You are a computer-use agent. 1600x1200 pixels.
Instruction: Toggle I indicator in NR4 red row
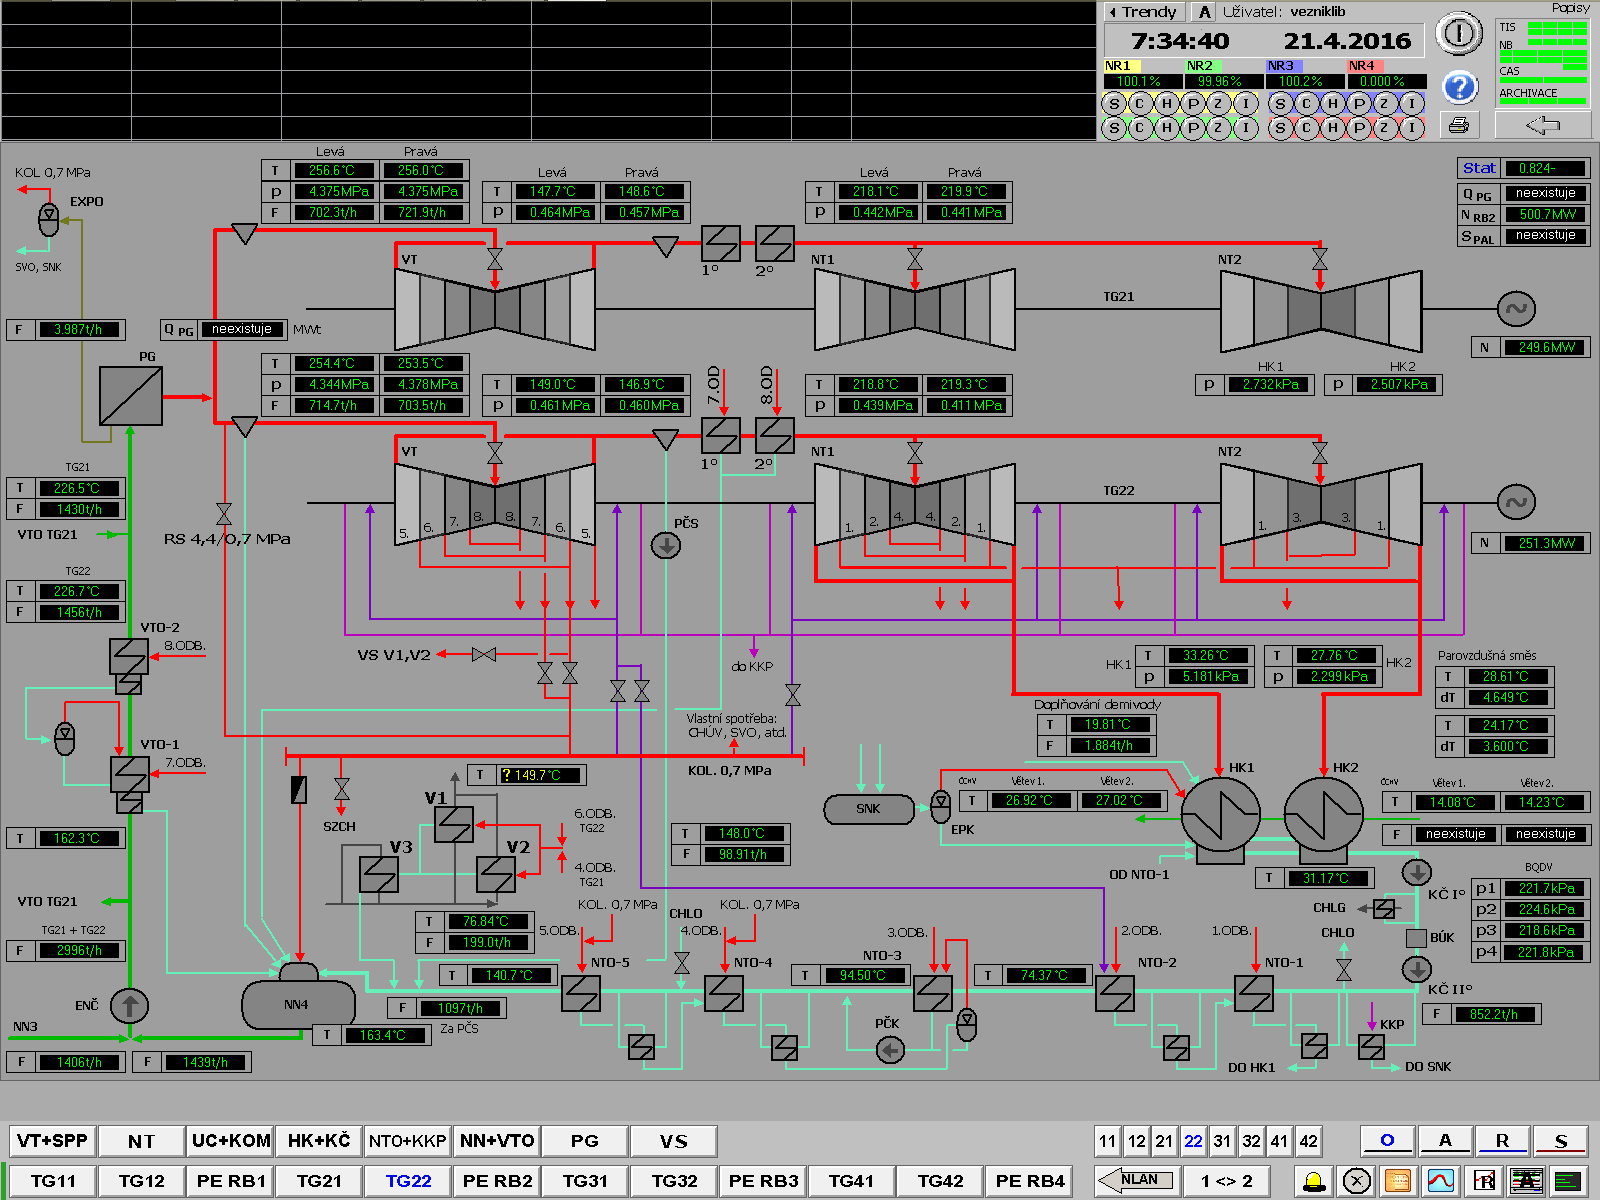(1411, 128)
